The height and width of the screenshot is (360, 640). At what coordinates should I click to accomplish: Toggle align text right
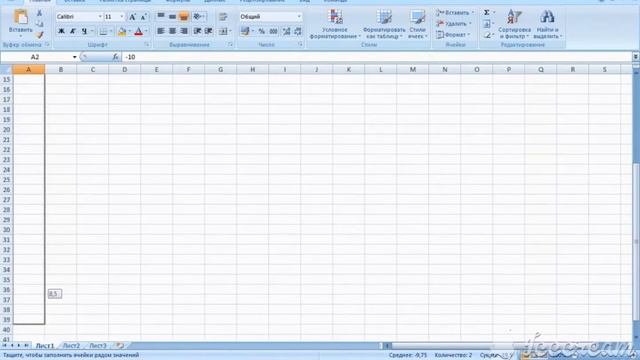coord(184,31)
